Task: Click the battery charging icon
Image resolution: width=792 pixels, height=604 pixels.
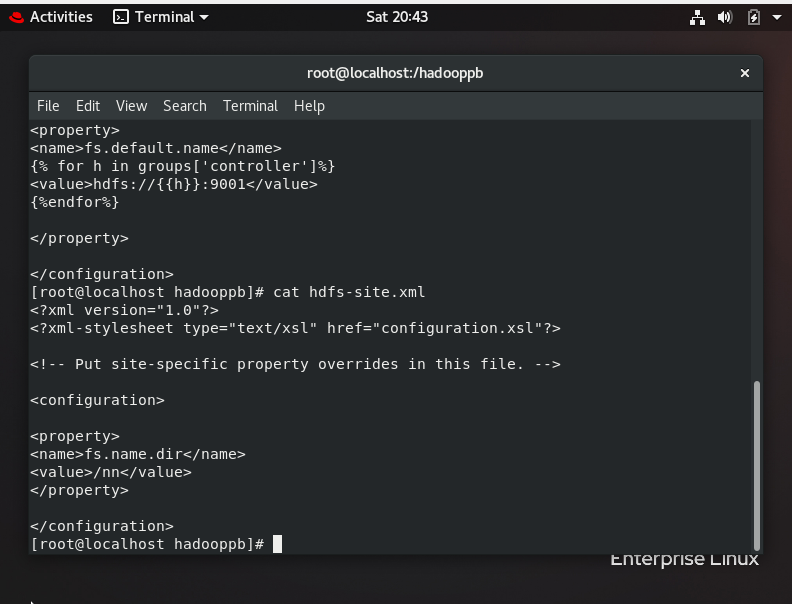Action: tap(754, 18)
